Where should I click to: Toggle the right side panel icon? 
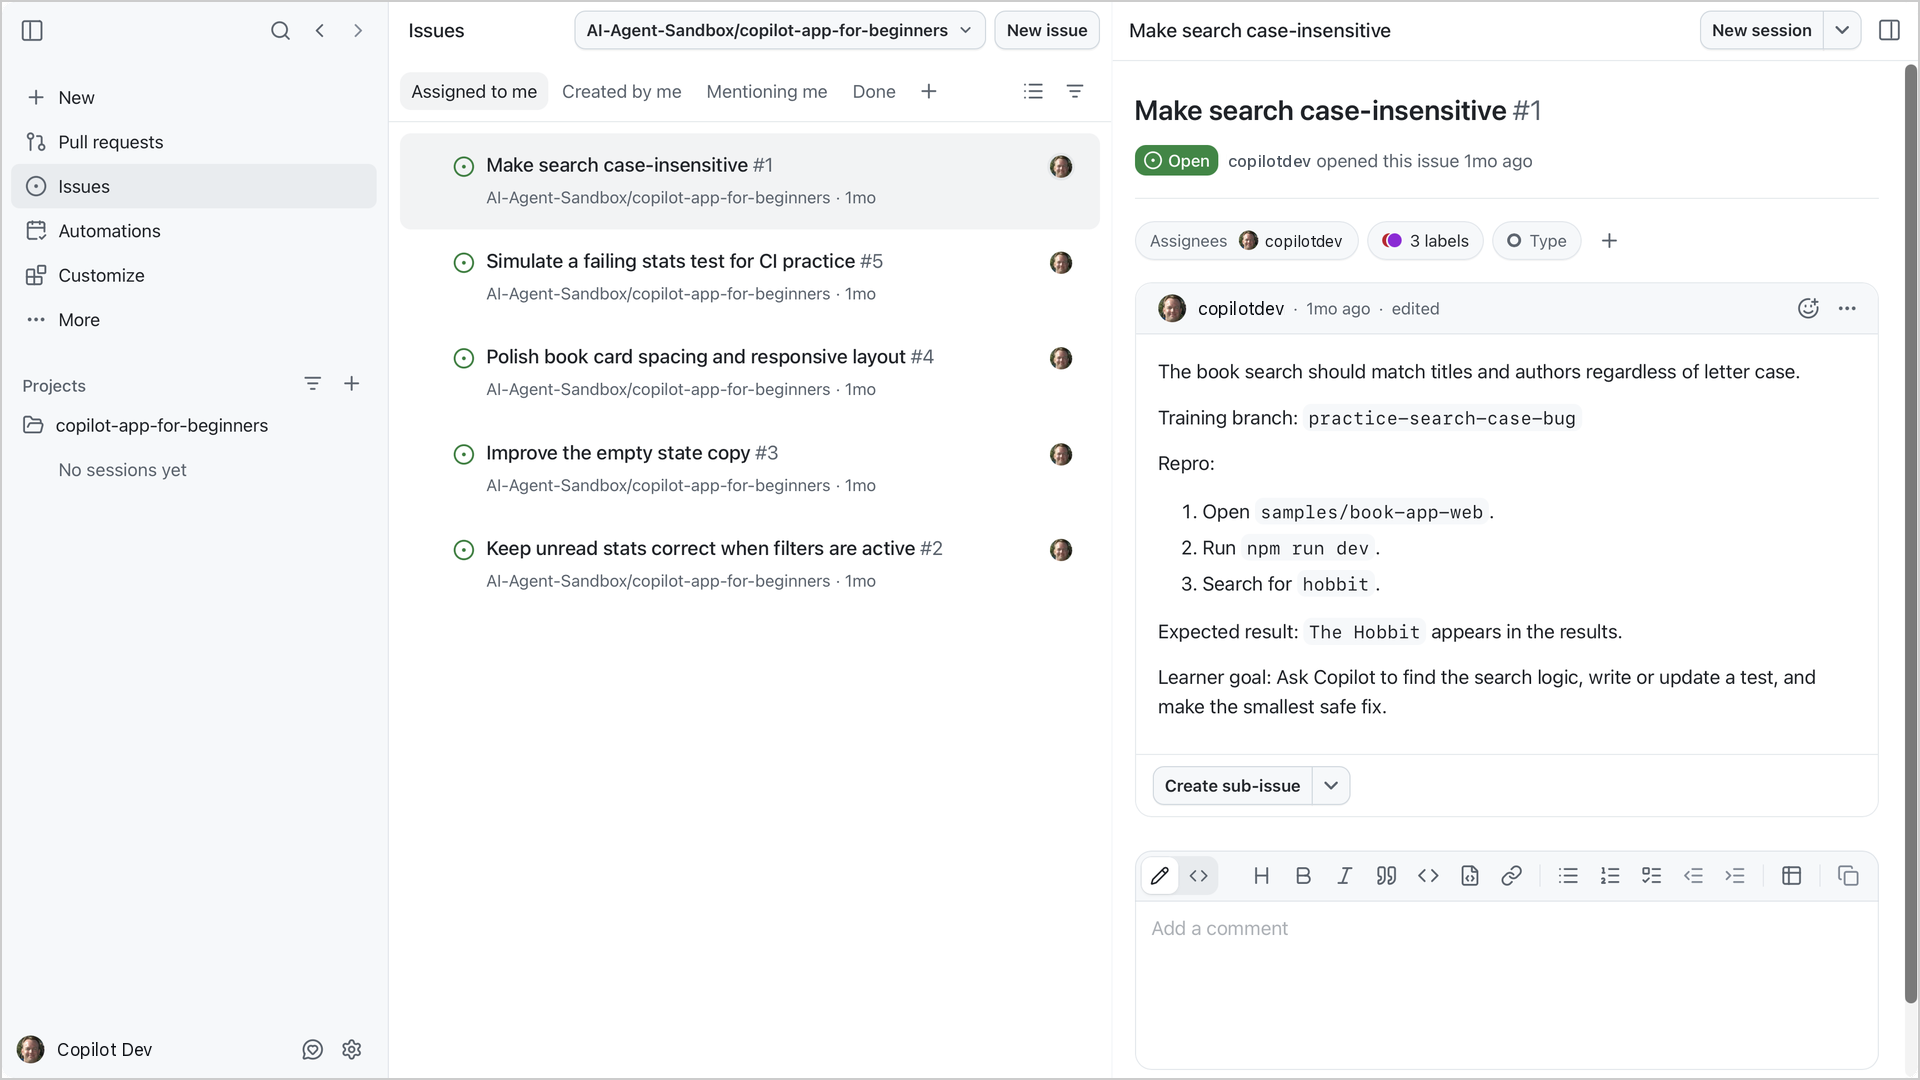point(1889,31)
